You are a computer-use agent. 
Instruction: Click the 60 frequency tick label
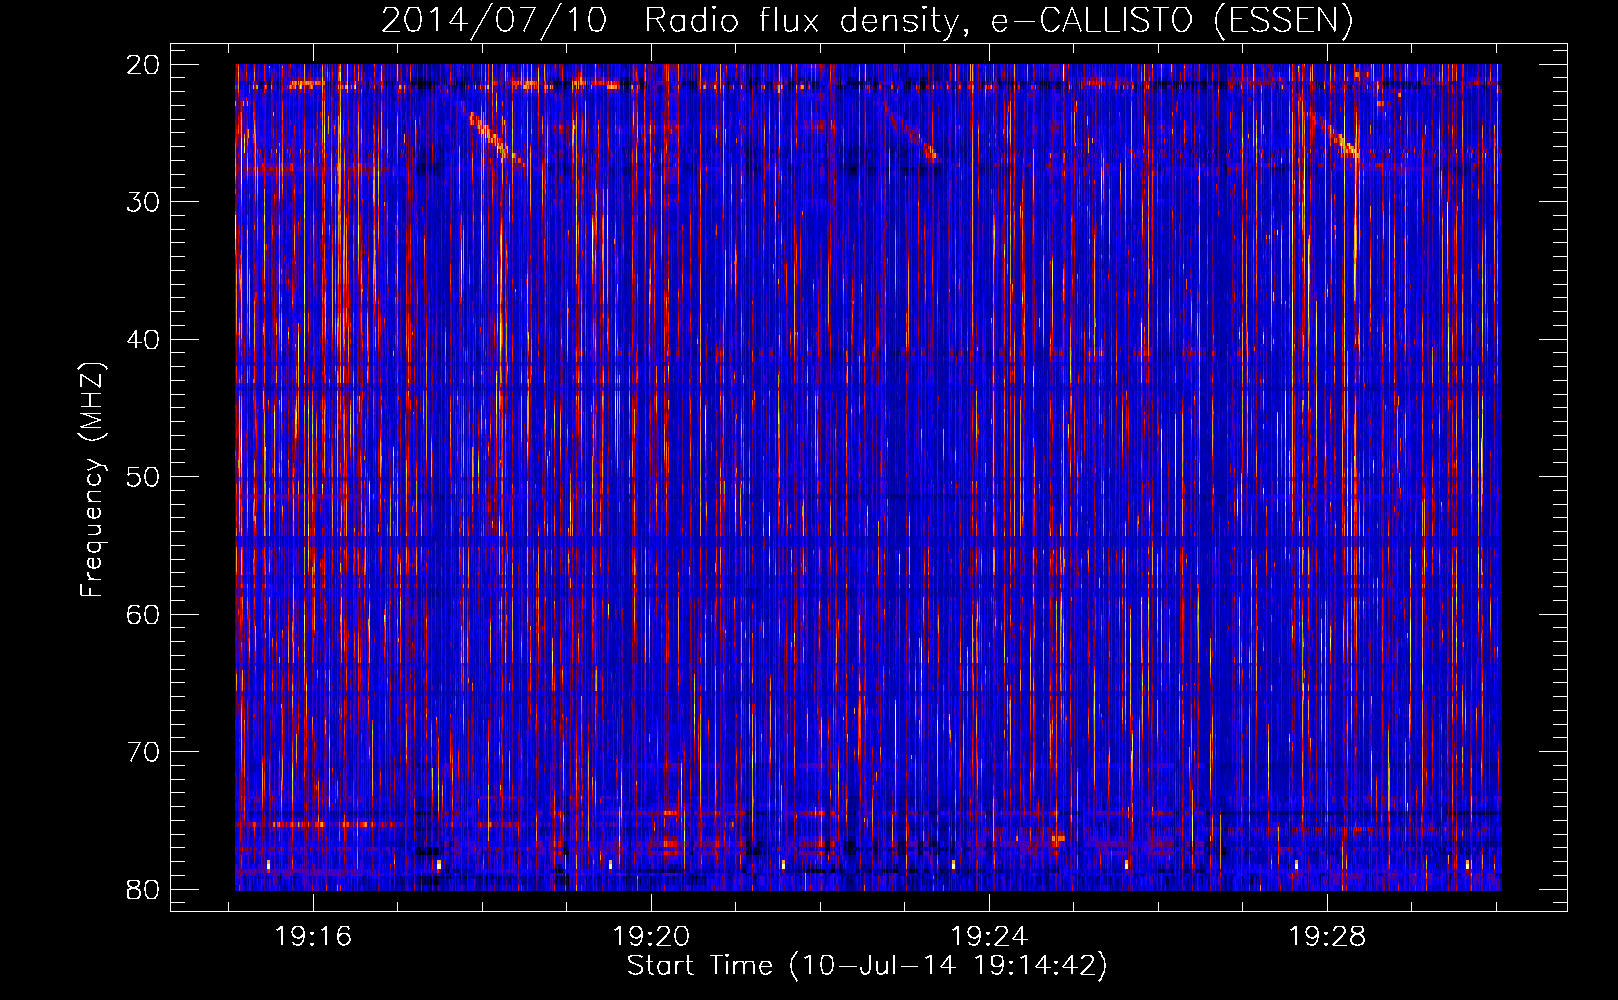point(144,614)
